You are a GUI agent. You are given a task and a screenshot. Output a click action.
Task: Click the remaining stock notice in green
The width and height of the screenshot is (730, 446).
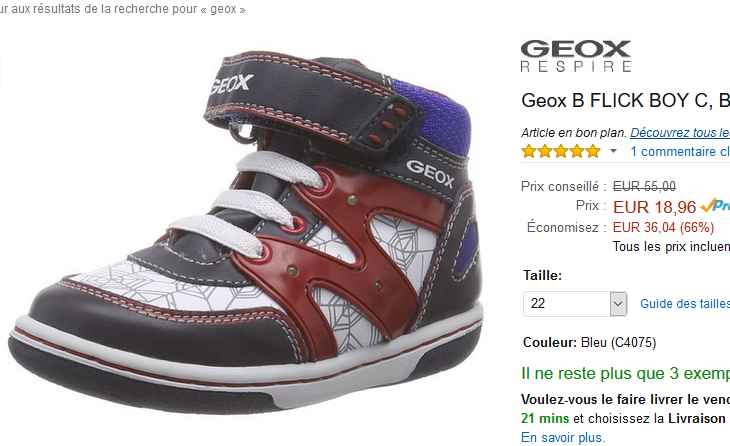[x=625, y=374]
